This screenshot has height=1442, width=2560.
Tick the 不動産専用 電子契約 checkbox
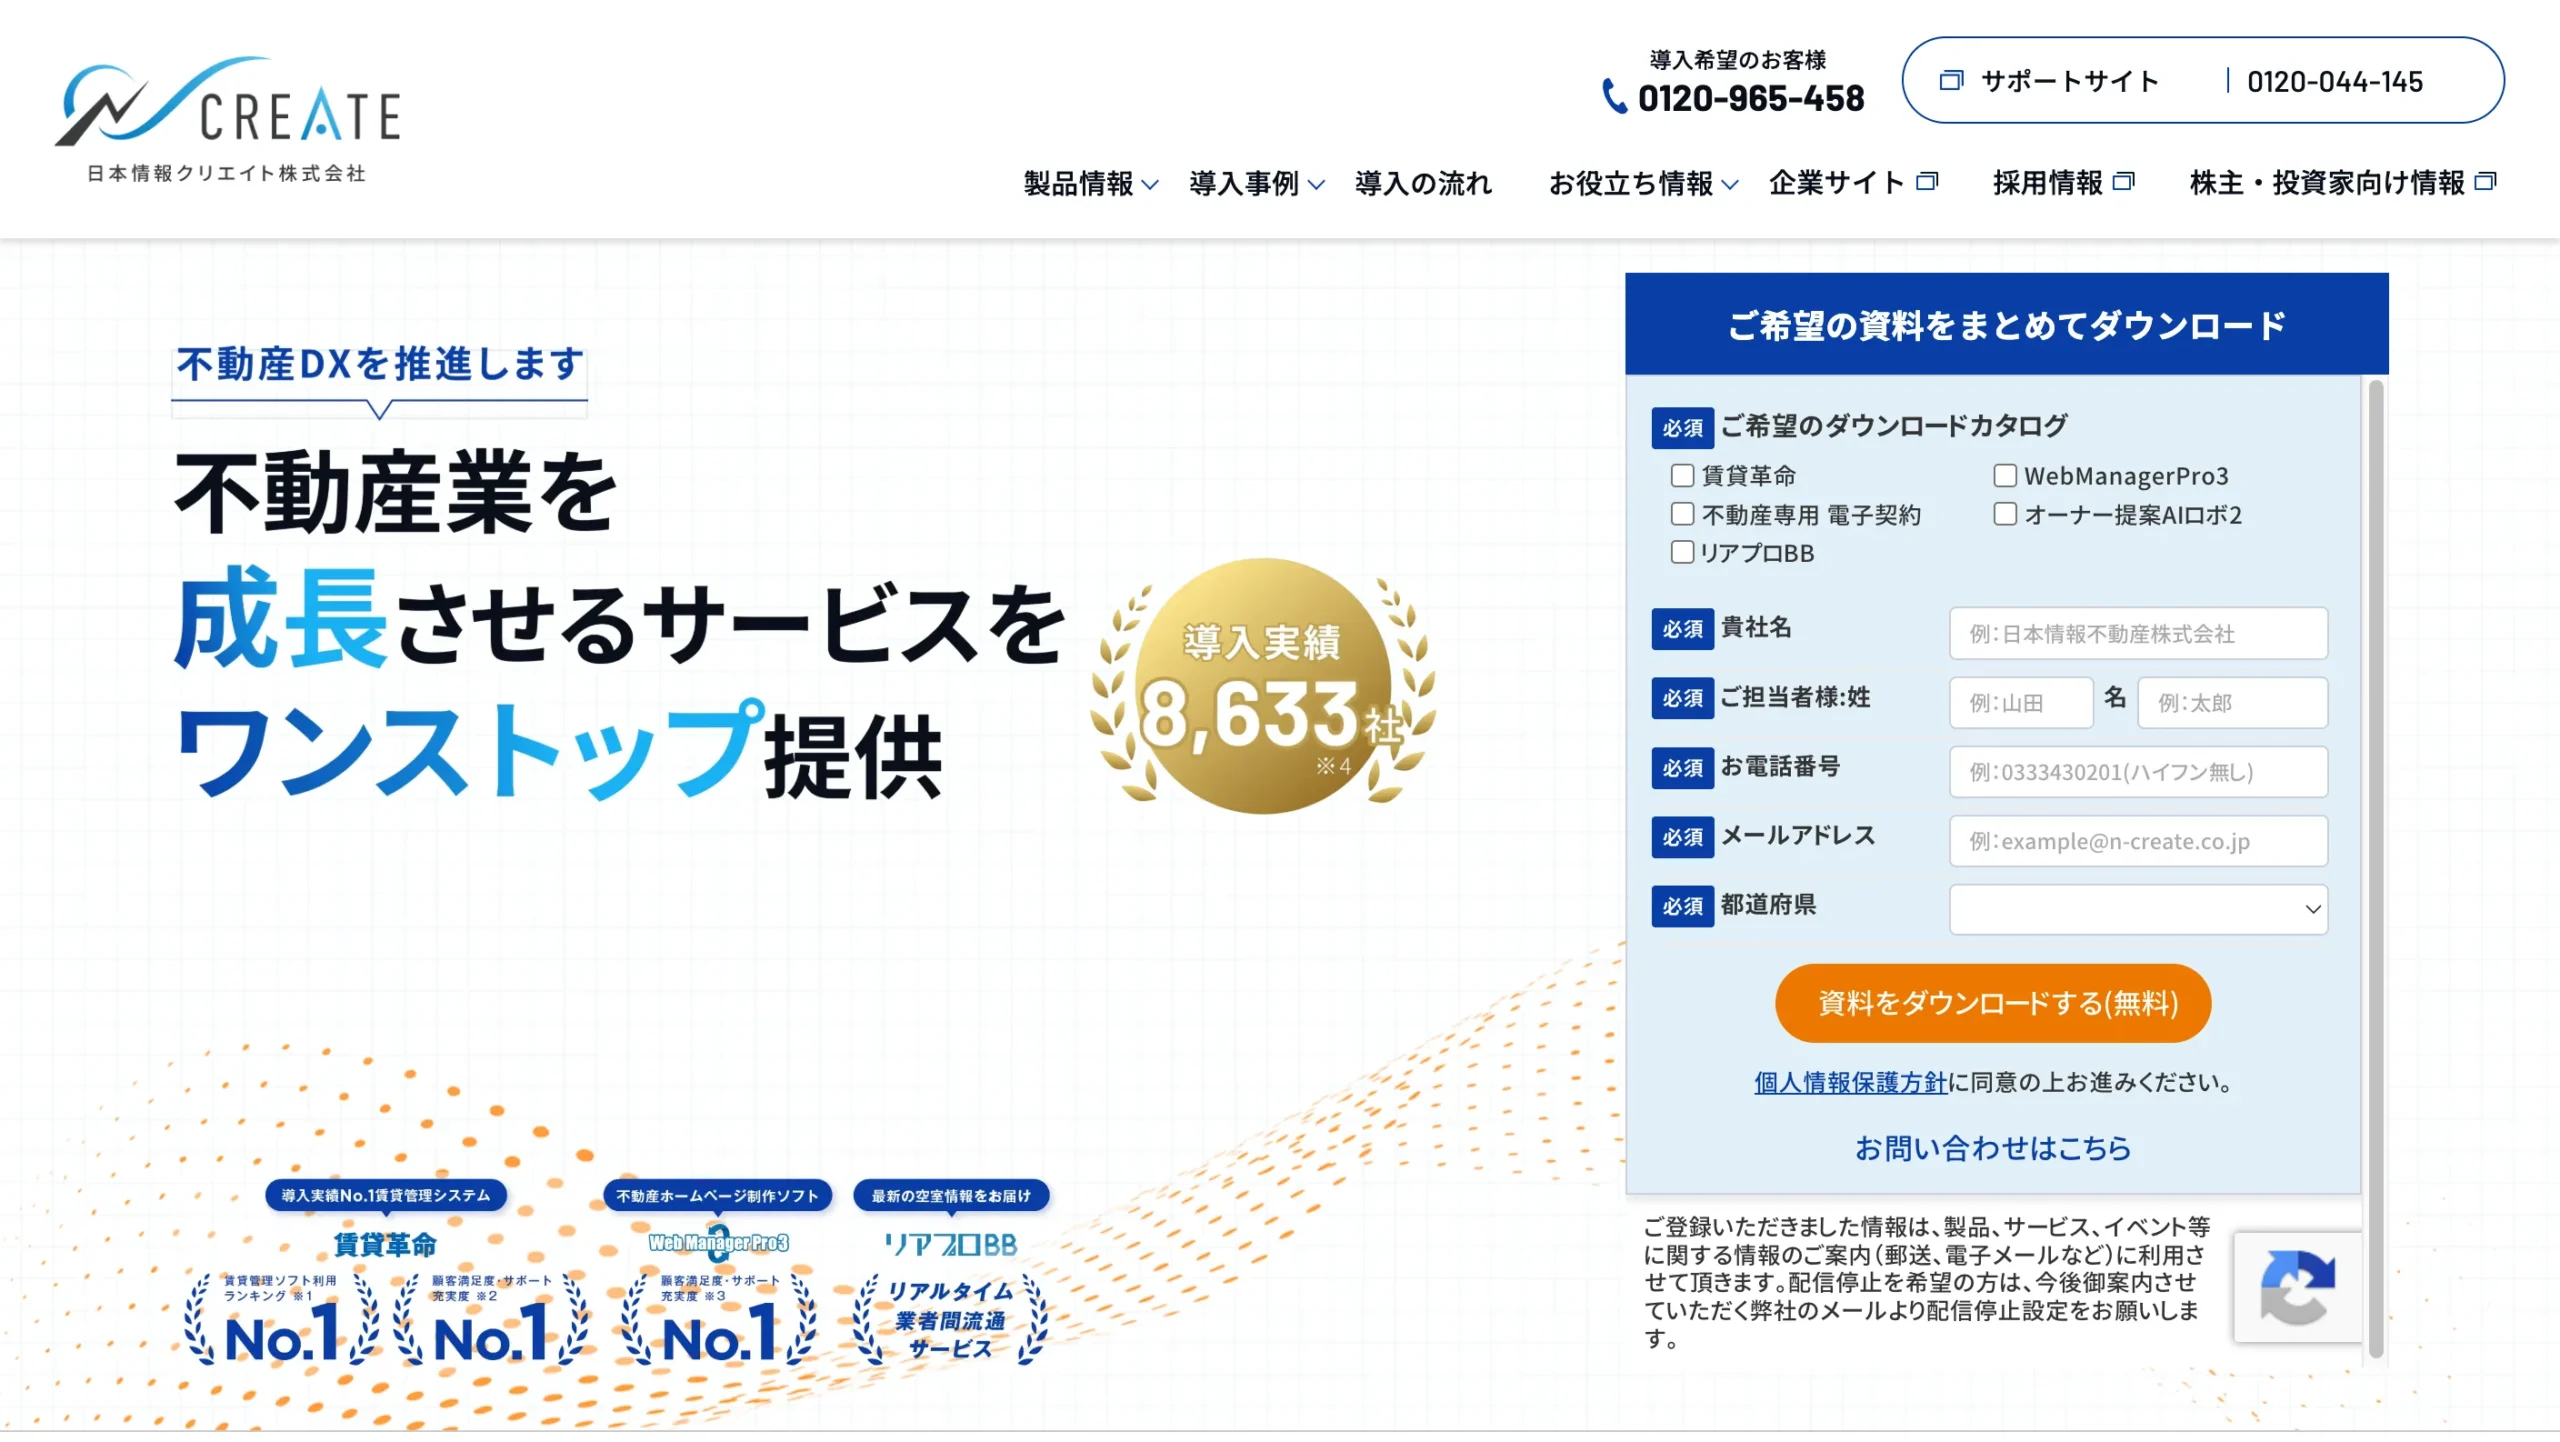coord(1682,514)
